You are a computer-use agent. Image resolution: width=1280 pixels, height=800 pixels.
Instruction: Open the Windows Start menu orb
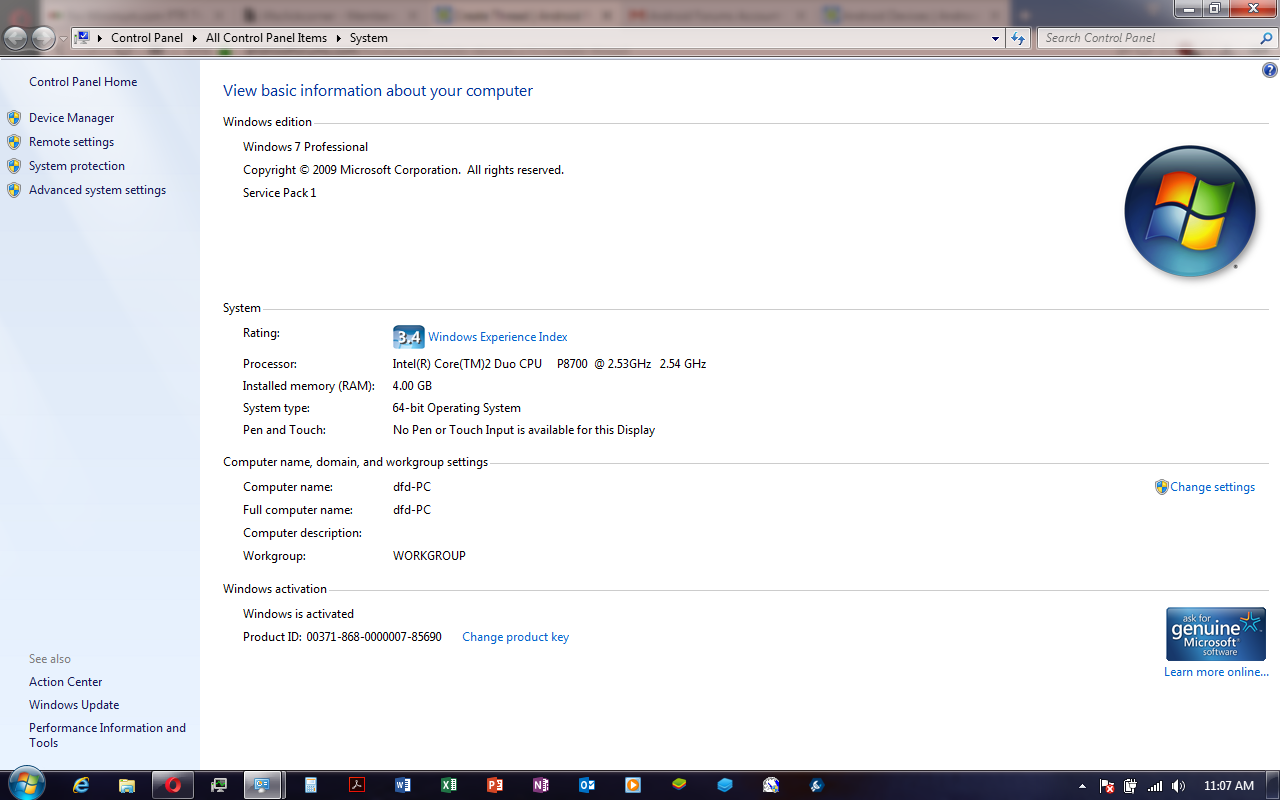click(25, 783)
